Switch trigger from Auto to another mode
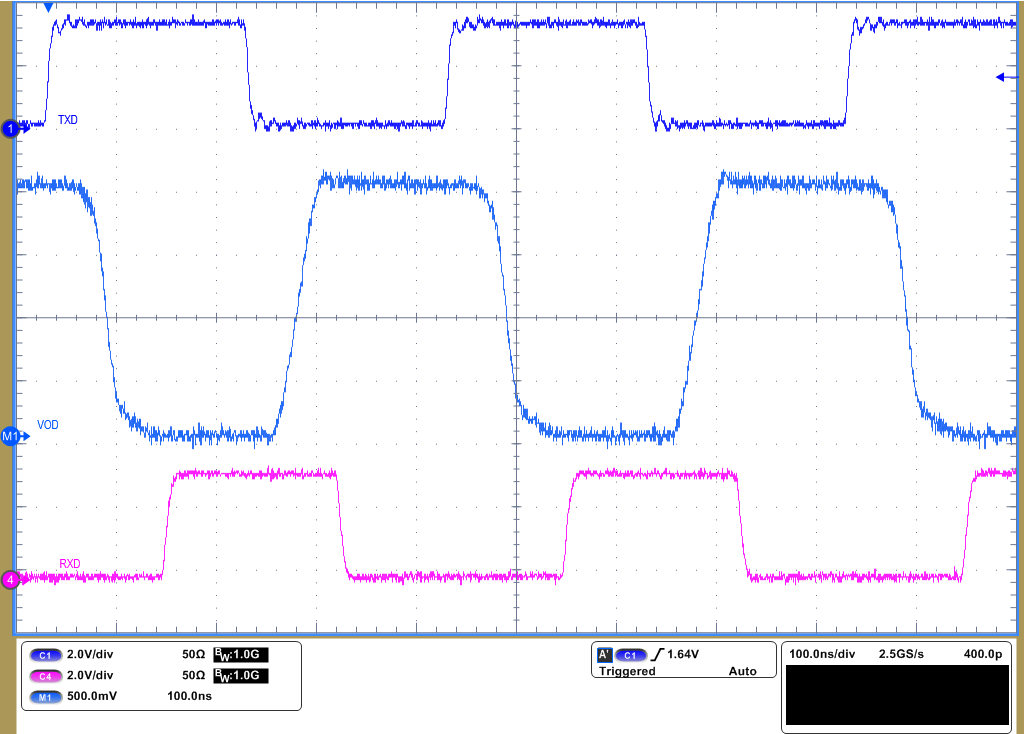The image size is (1024, 734). pos(744,671)
